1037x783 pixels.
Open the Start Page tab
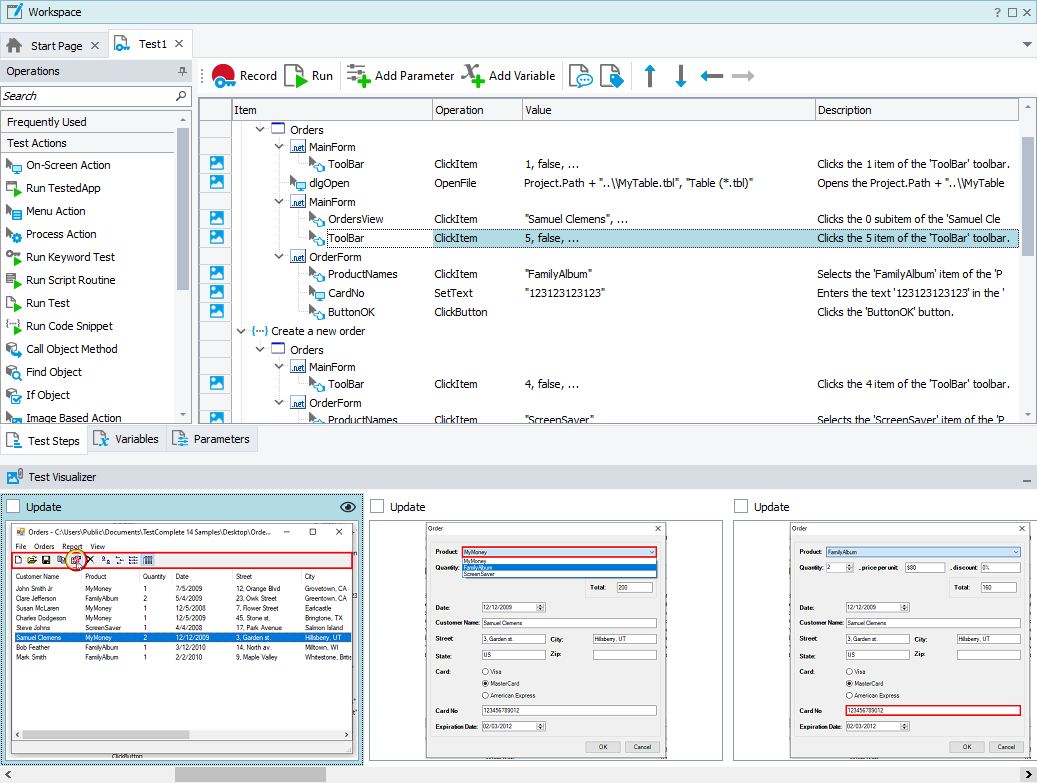point(56,46)
